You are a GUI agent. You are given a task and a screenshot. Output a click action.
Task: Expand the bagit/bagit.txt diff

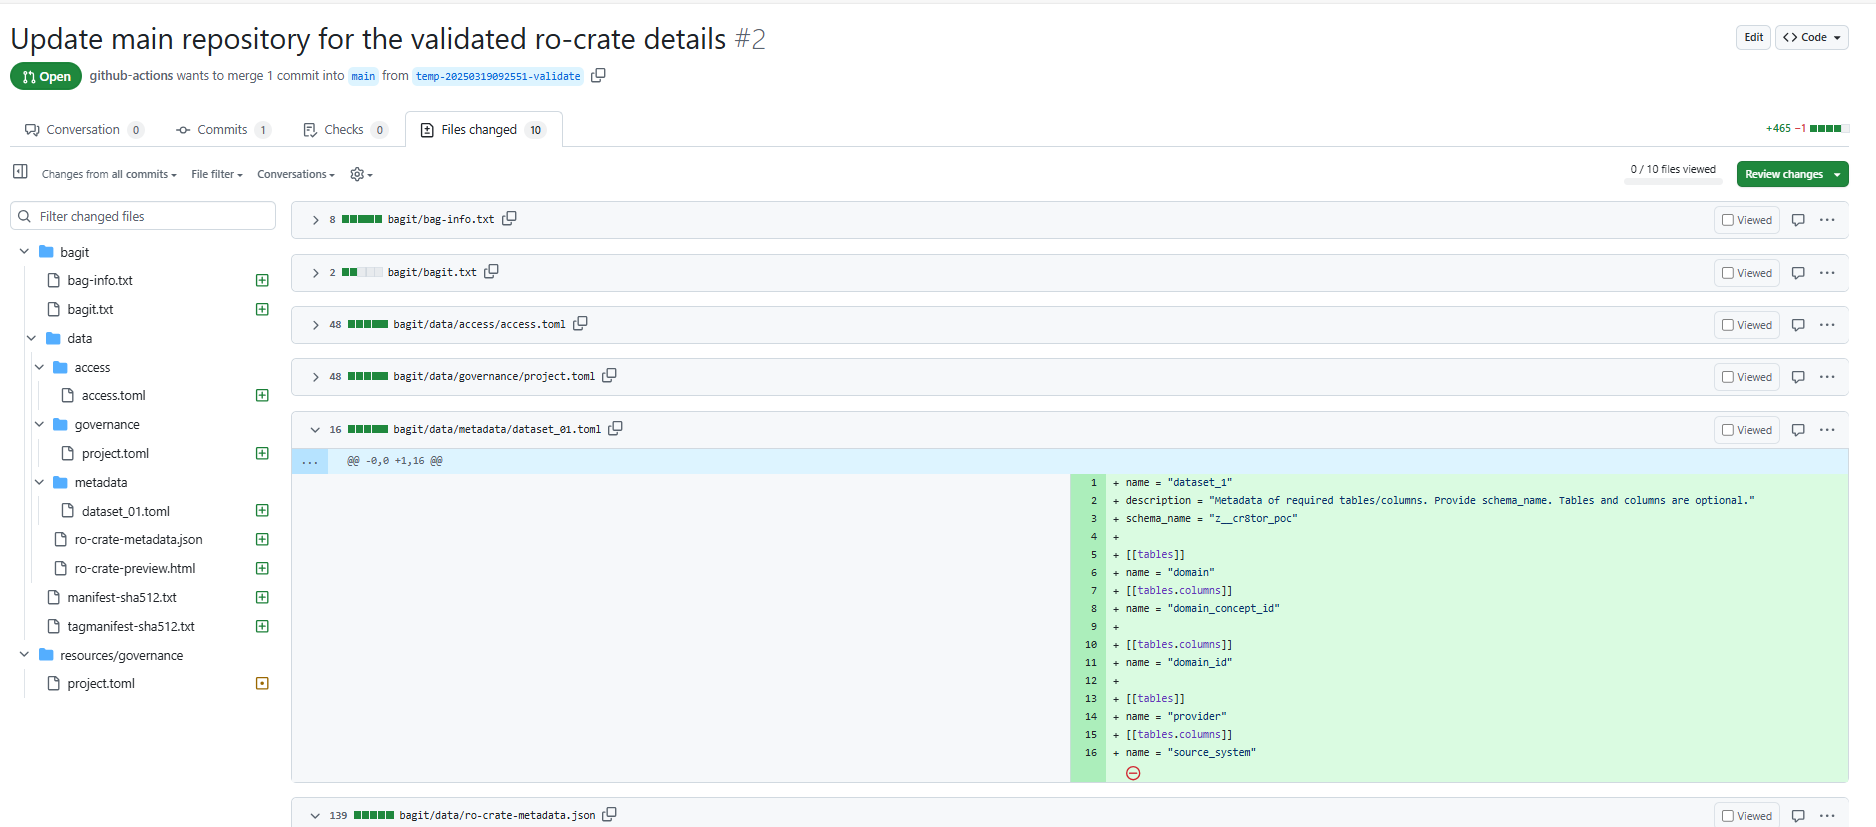[x=315, y=273]
